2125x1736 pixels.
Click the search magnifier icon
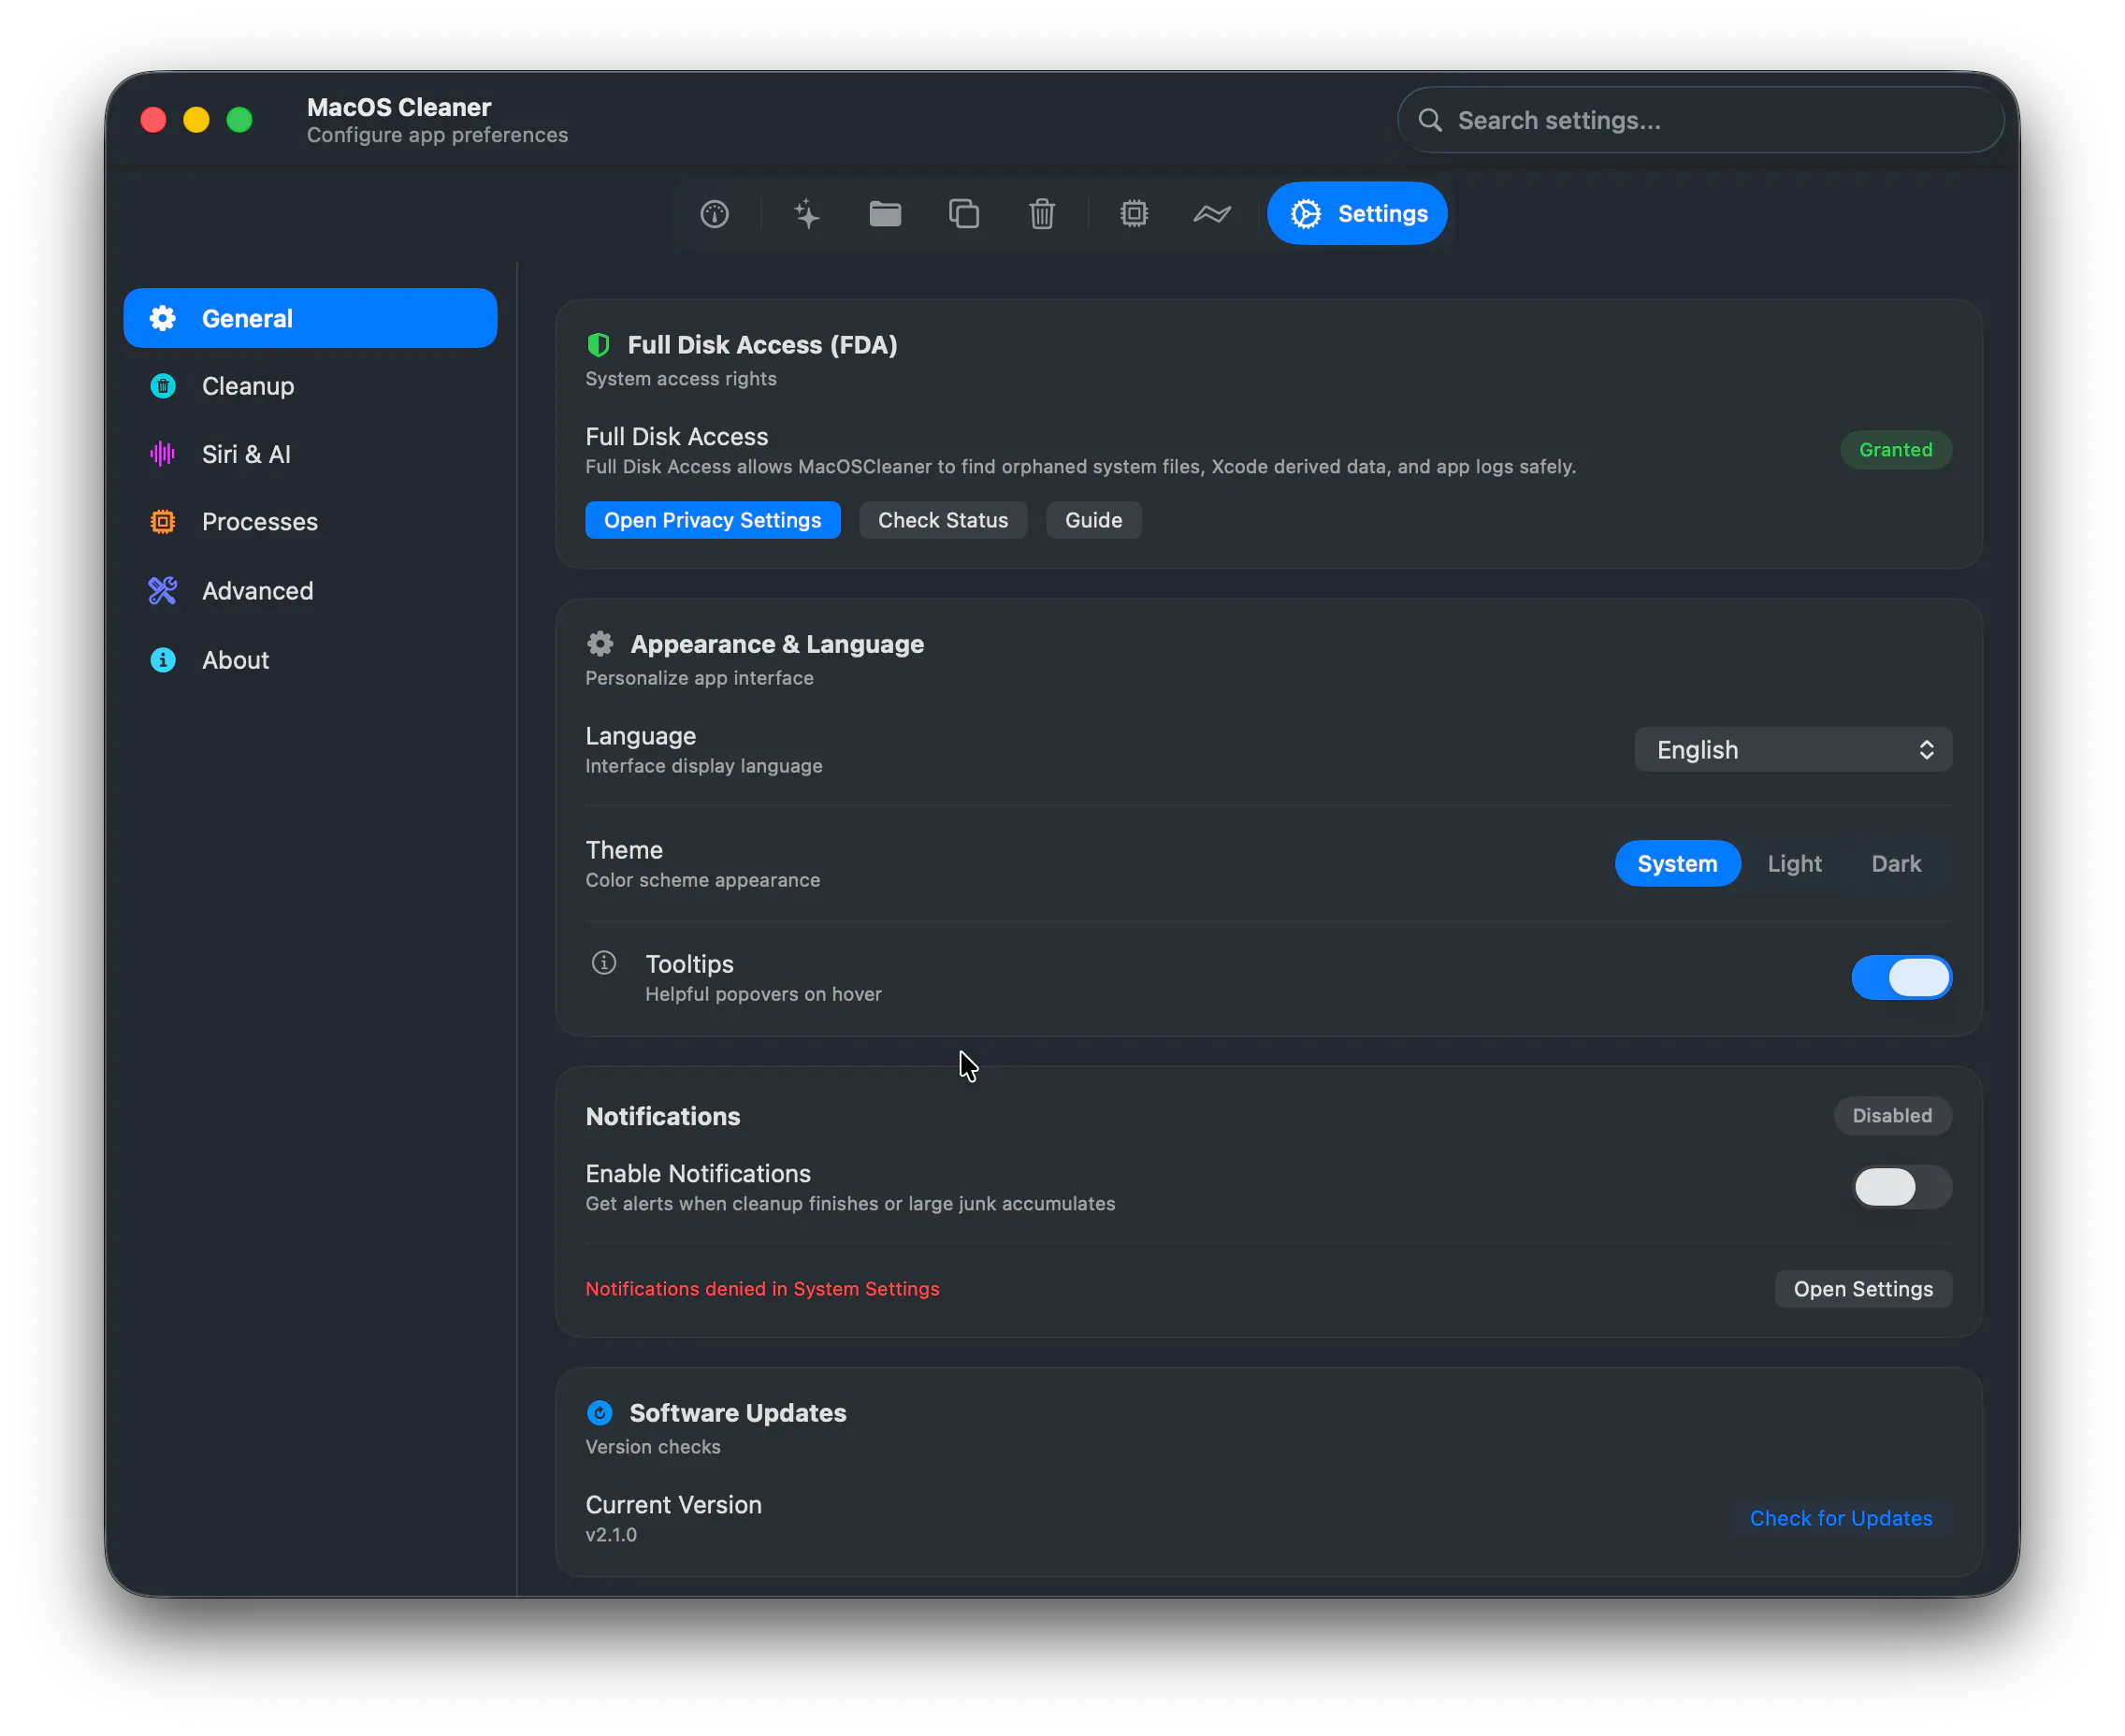tap(1430, 121)
